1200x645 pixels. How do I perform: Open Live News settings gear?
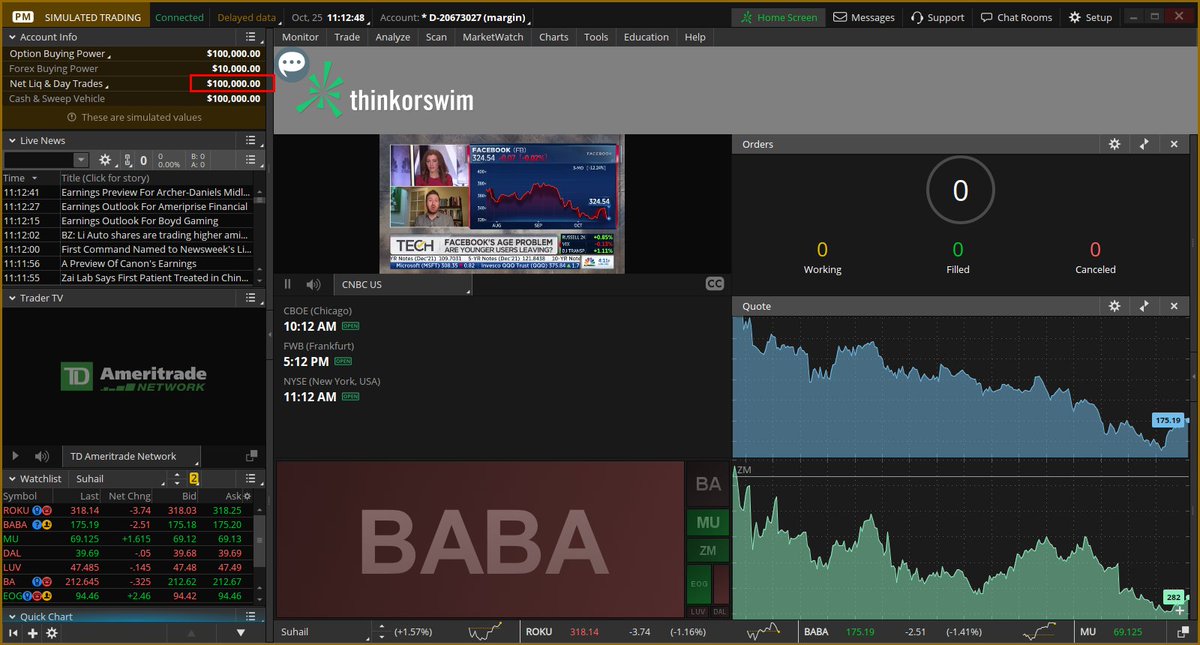tap(104, 160)
